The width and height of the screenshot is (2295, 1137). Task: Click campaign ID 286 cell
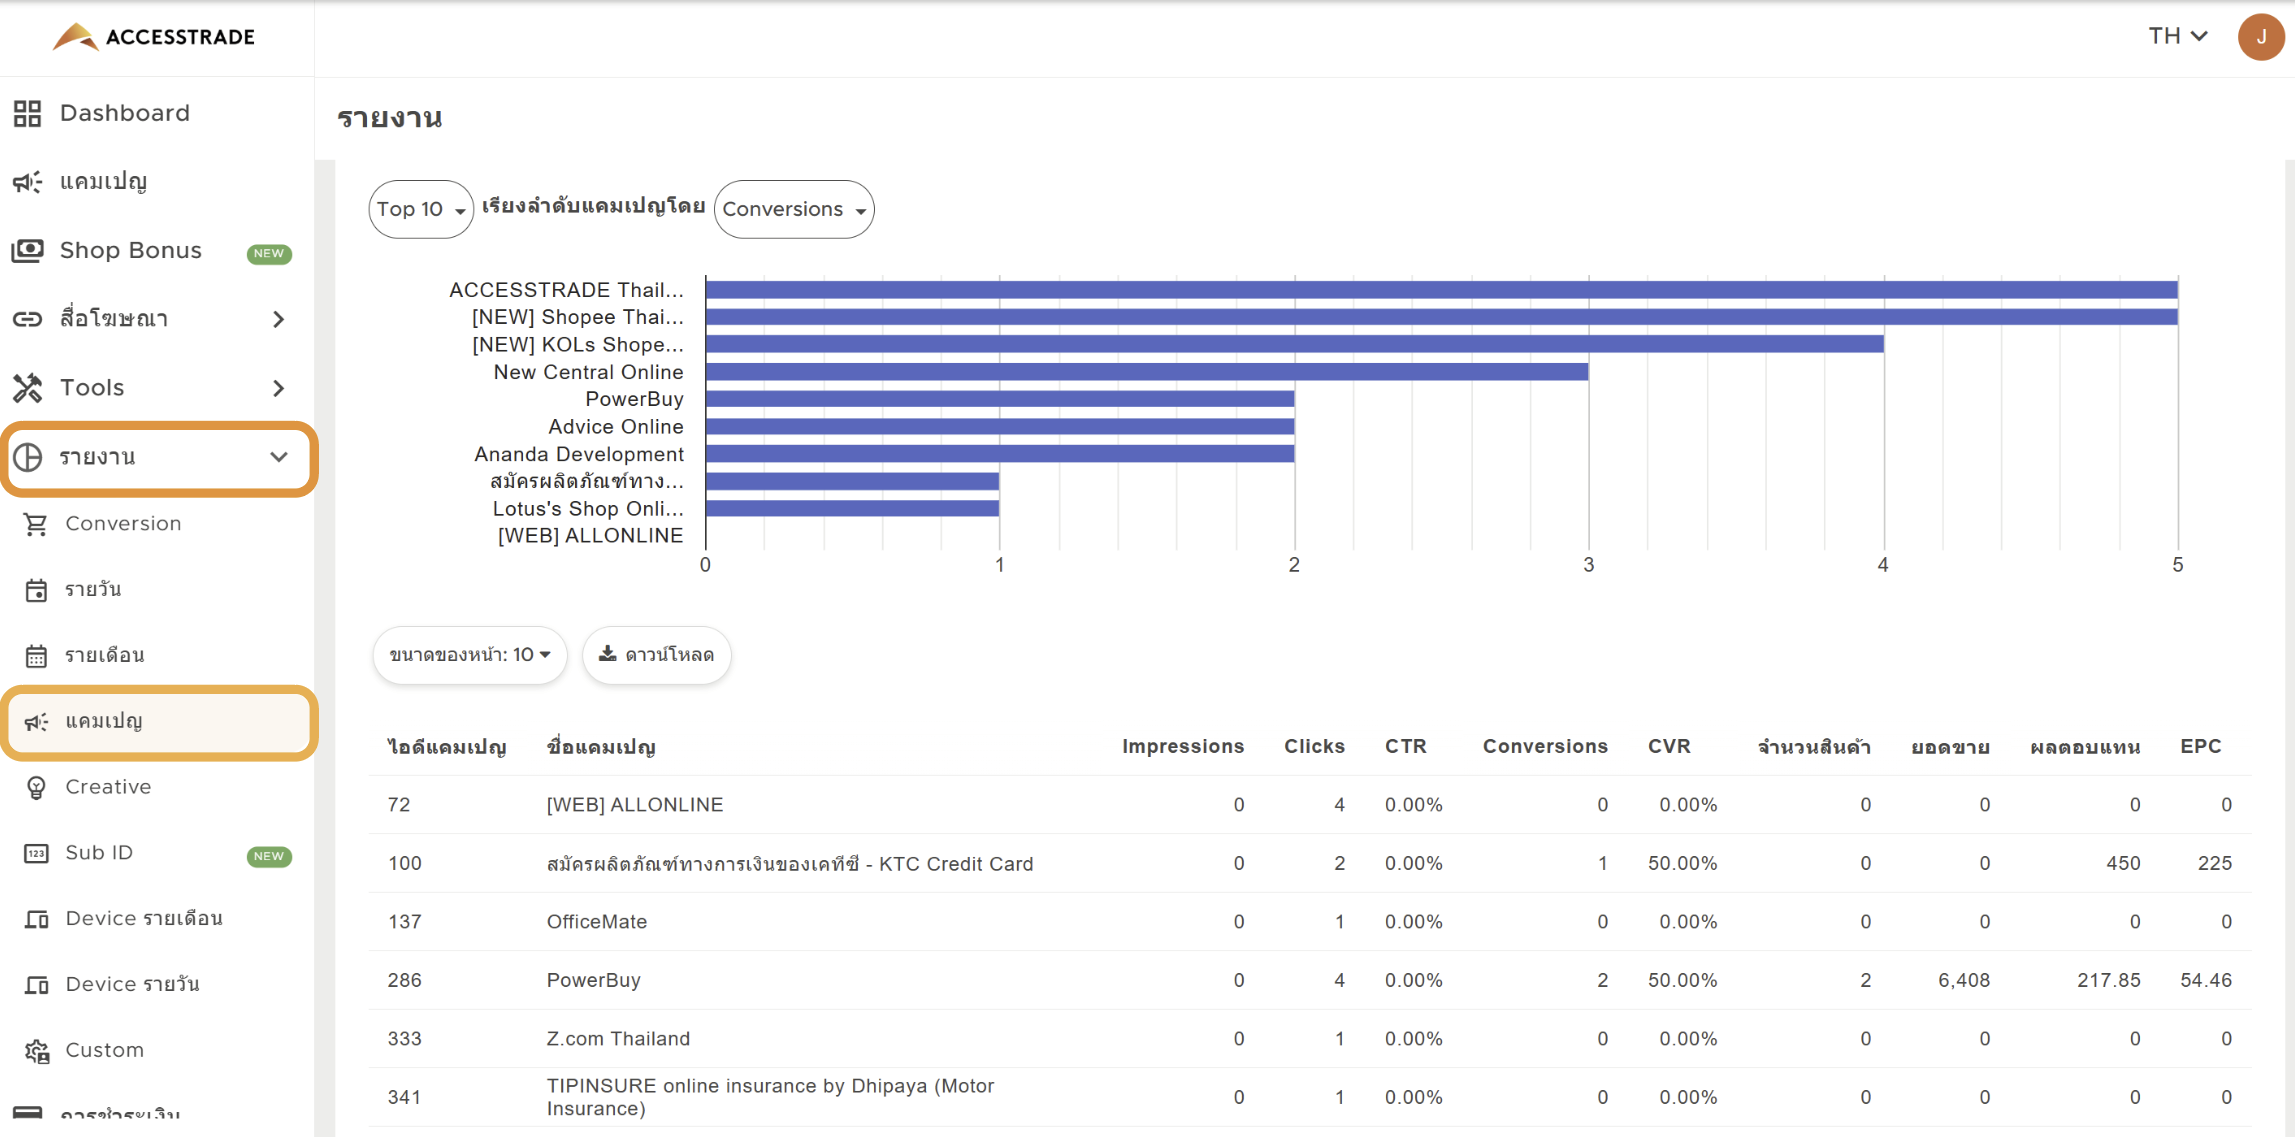[404, 980]
